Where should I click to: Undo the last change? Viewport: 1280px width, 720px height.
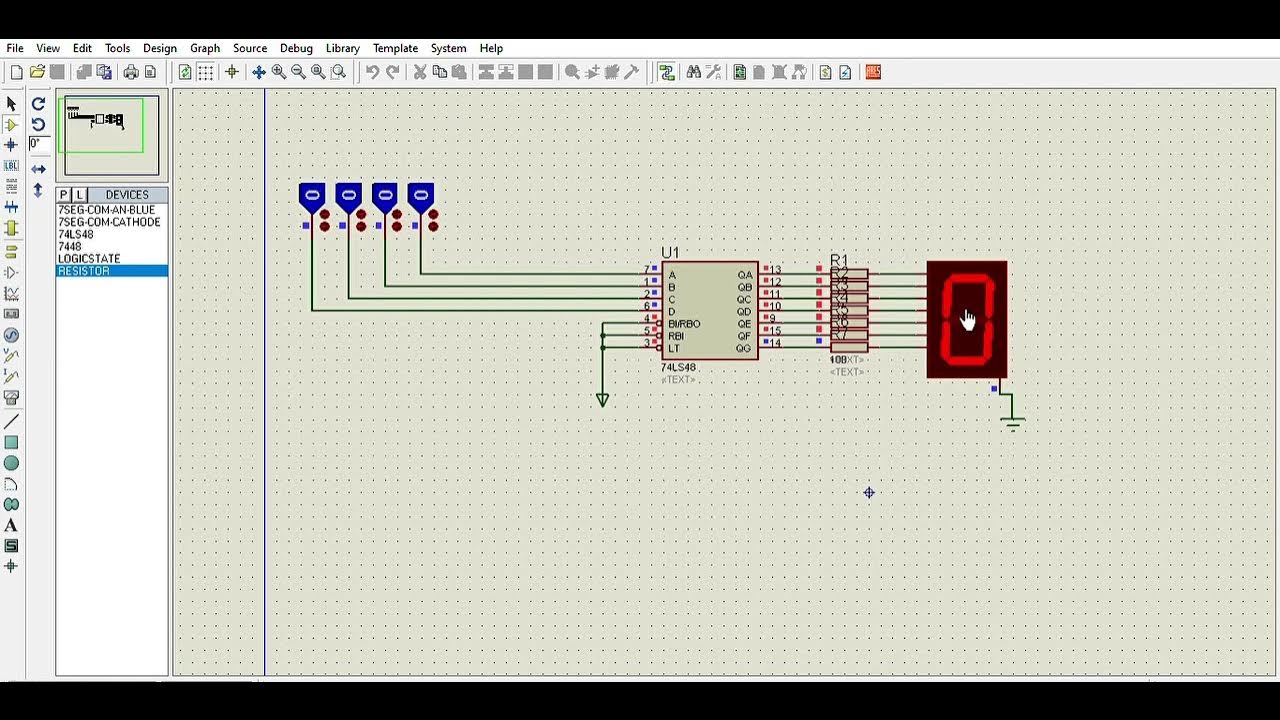[372, 72]
